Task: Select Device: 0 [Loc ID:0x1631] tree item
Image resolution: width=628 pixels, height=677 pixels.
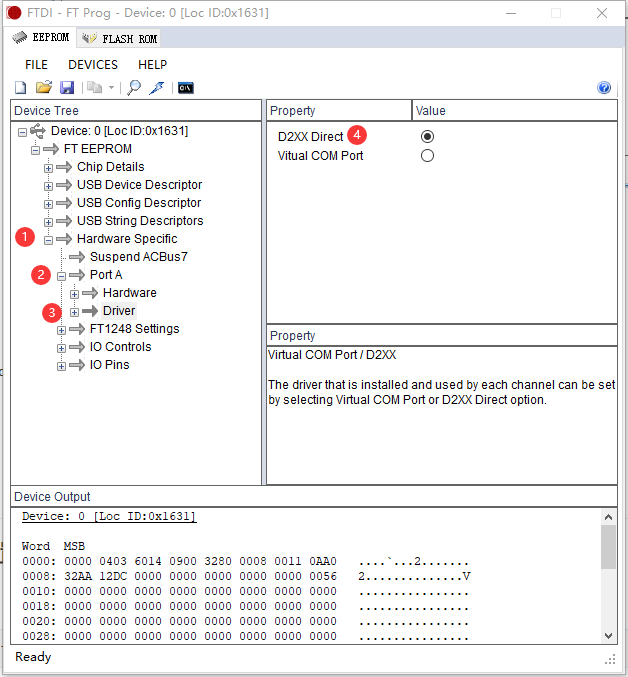Action: tap(119, 131)
